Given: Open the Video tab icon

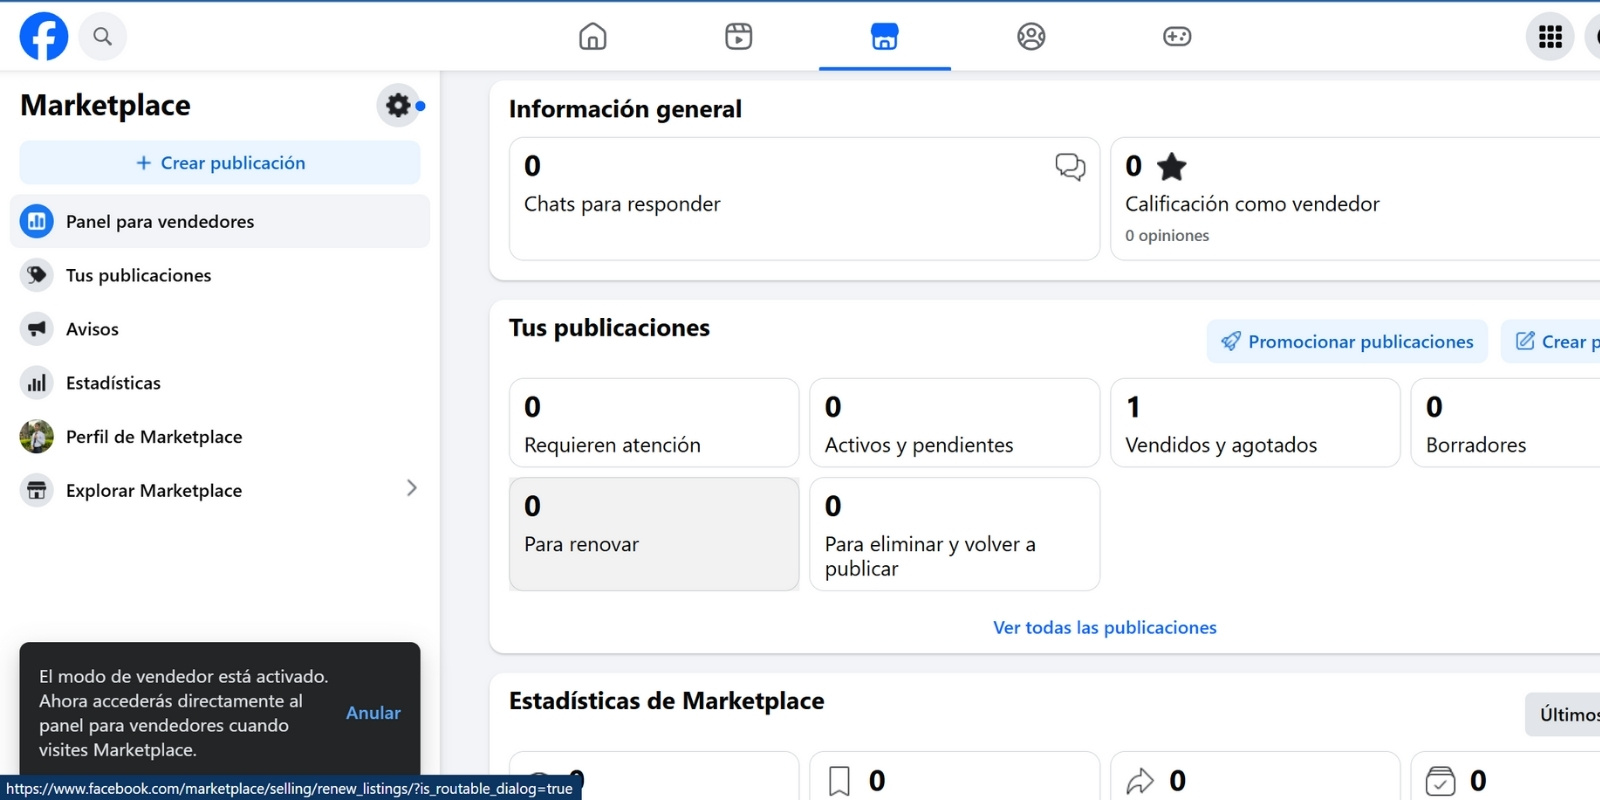Looking at the screenshot, I should coord(739,37).
